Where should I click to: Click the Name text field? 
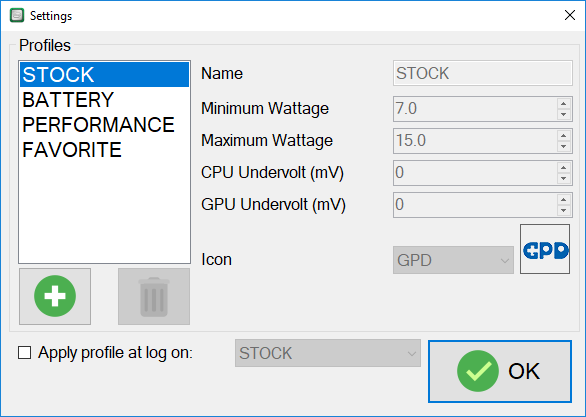point(483,73)
